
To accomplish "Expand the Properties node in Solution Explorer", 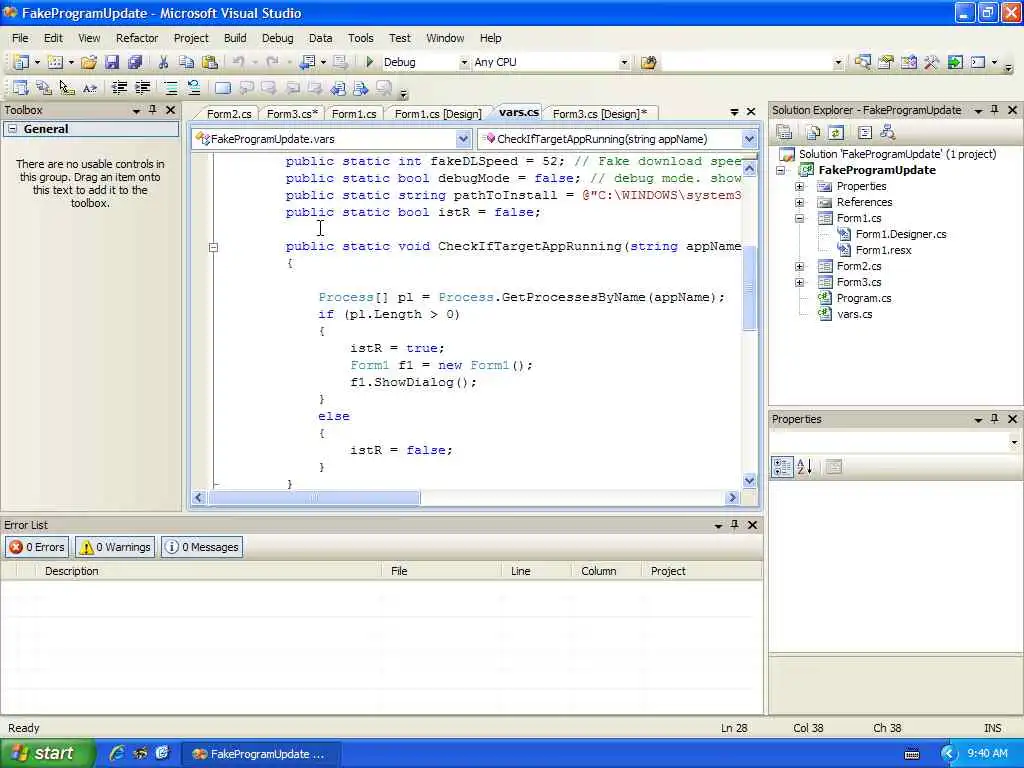I will tap(799, 186).
